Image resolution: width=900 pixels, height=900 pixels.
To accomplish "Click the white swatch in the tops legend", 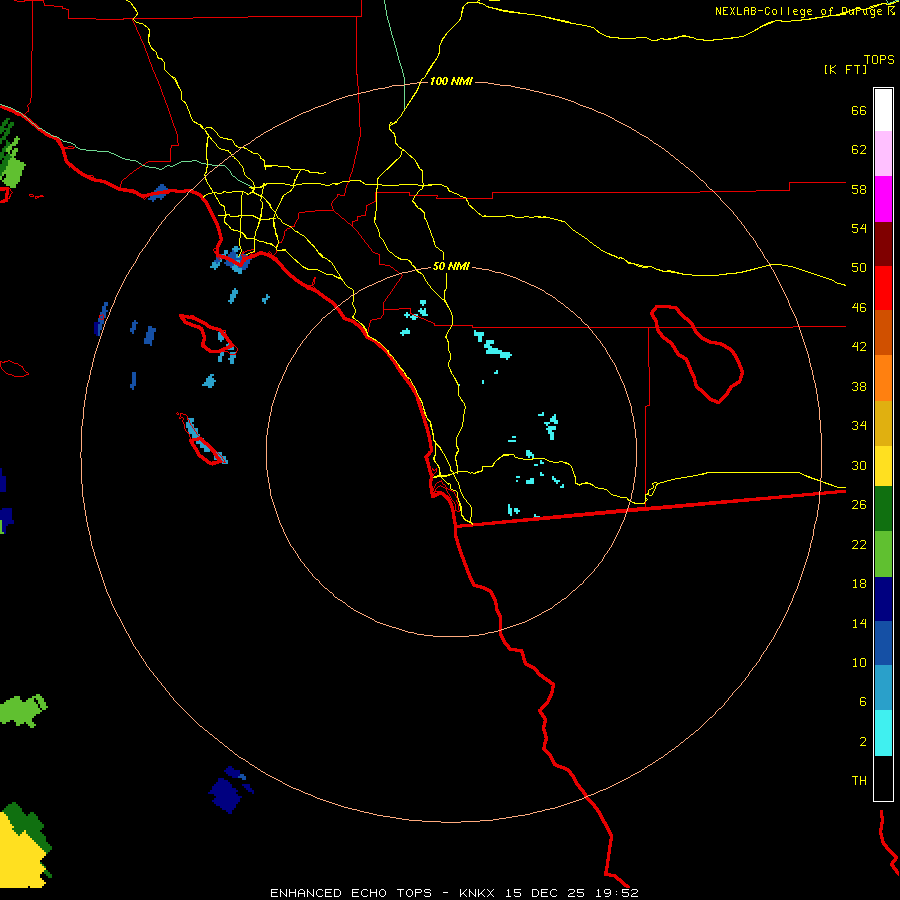I will point(883,110).
